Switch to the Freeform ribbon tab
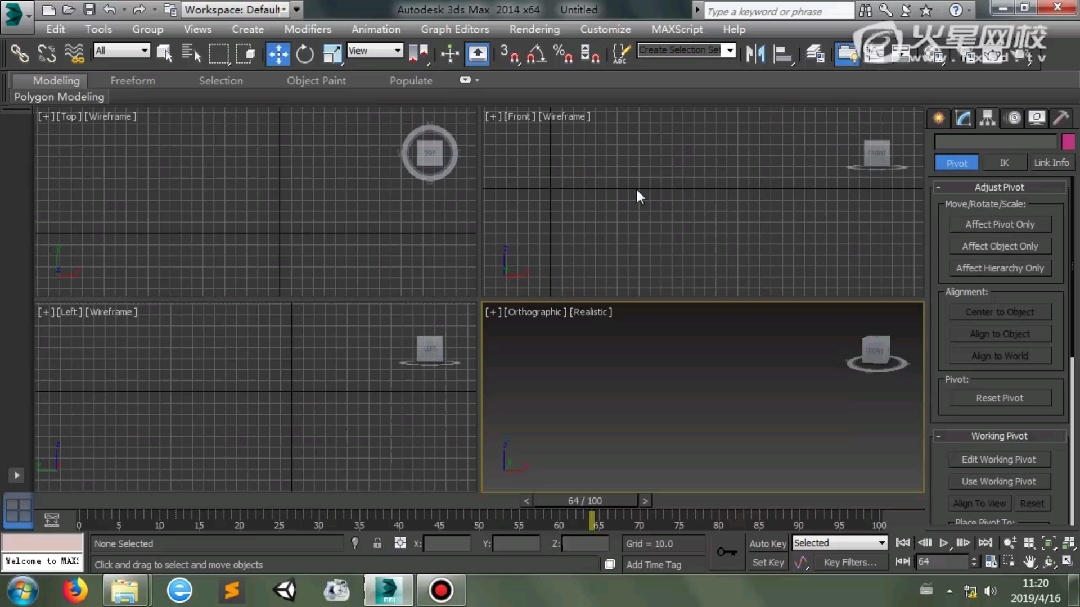The width and height of the screenshot is (1080, 607). [x=132, y=81]
